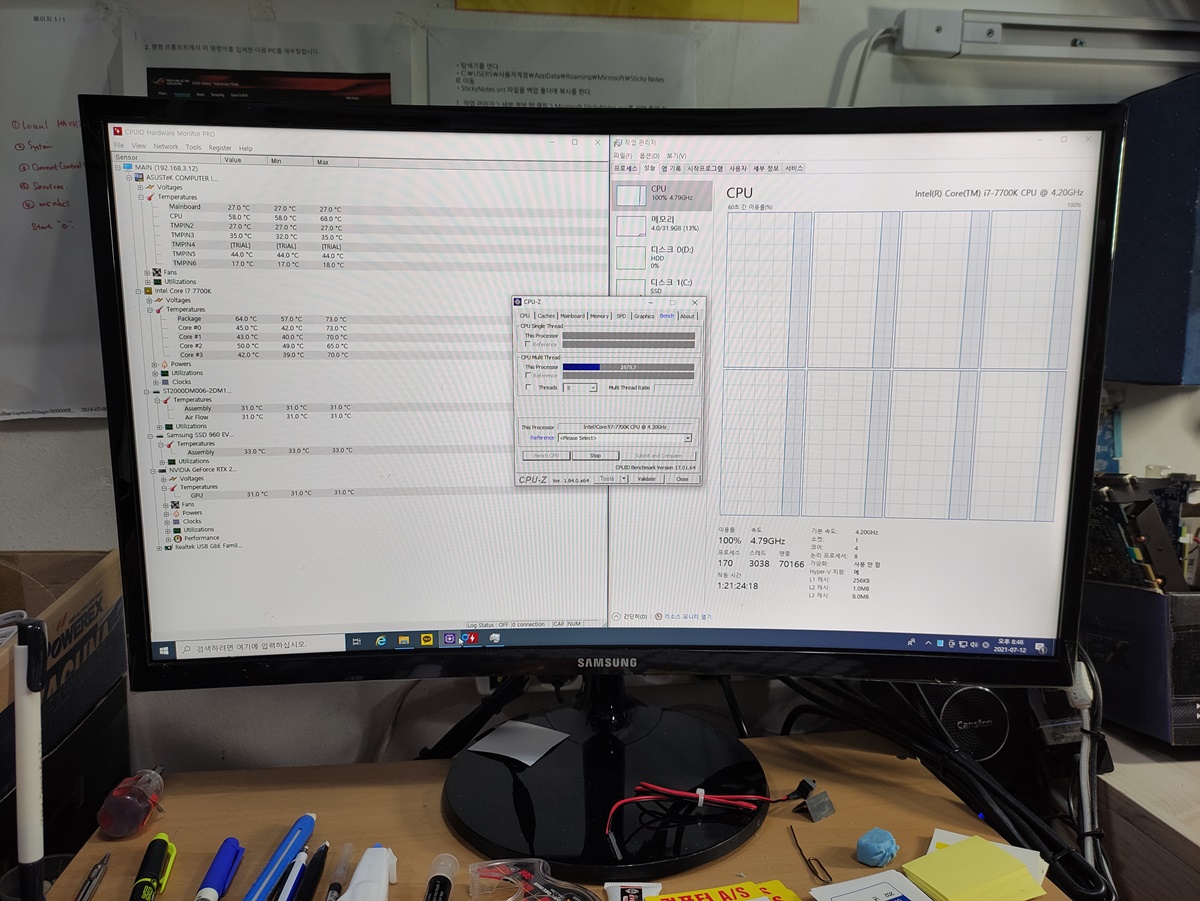Click the Powers flame icon under Intel CPU
The height and width of the screenshot is (901, 1200).
pyautogui.click(x=163, y=364)
